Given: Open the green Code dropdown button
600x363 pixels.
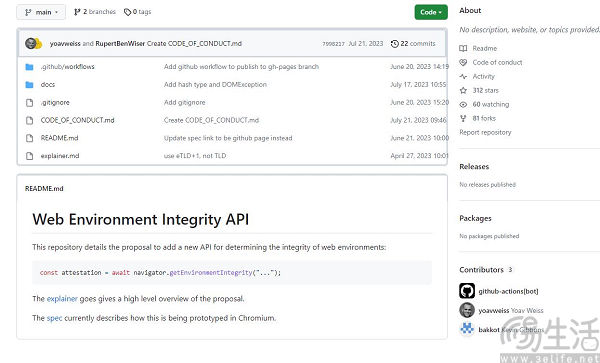Looking at the screenshot, I should (x=431, y=12).
